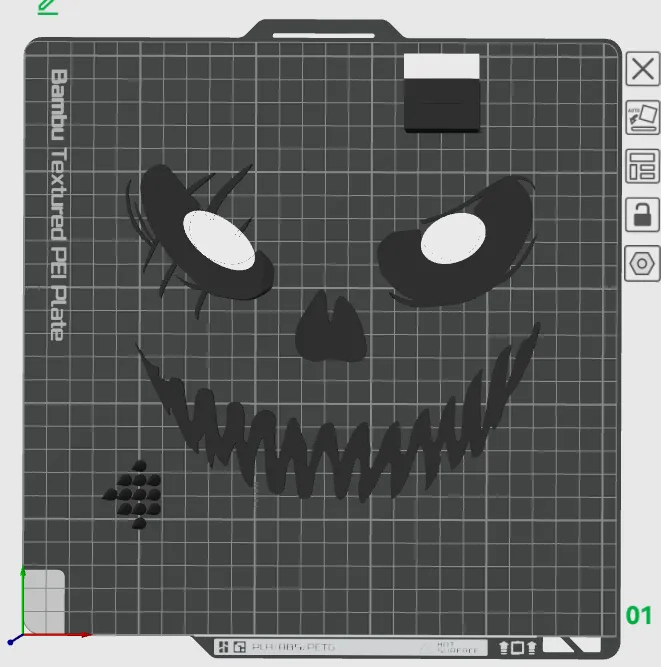This screenshot has width=661, height=667.
Task: Click the Bambu Textured PEI Plate label
Action: click(59, 205)
